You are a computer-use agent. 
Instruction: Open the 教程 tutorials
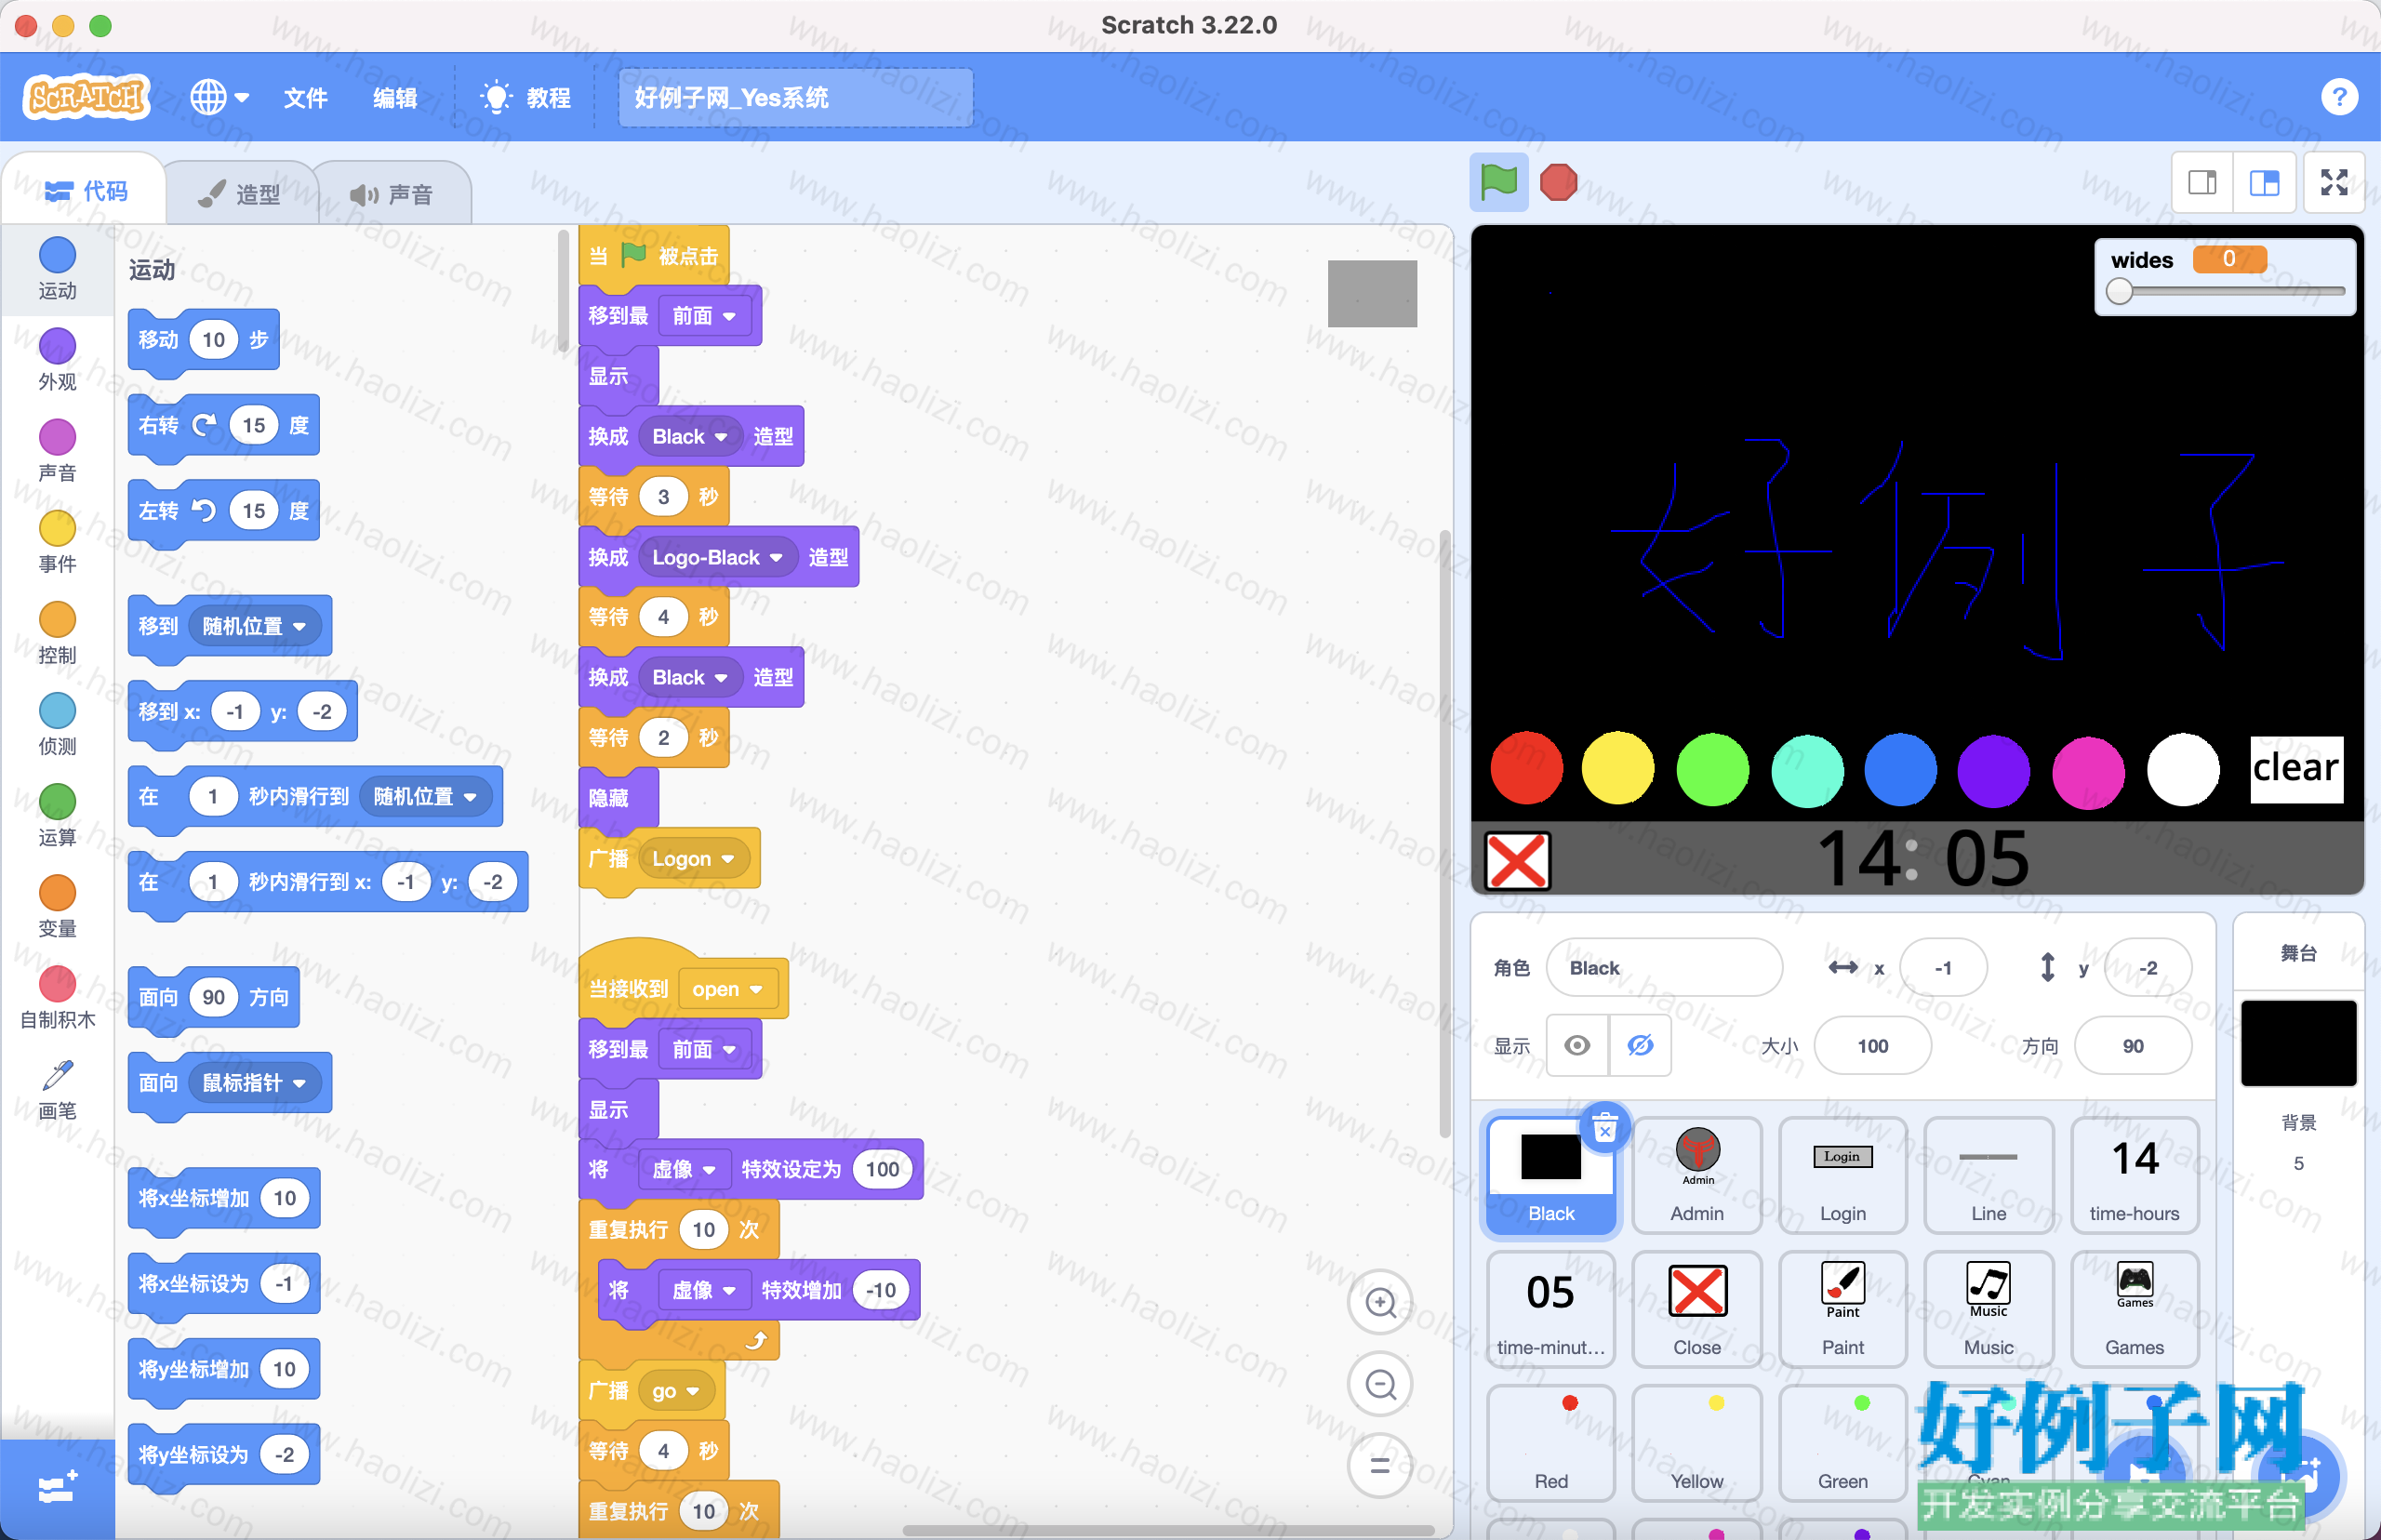tap(526, 97)
